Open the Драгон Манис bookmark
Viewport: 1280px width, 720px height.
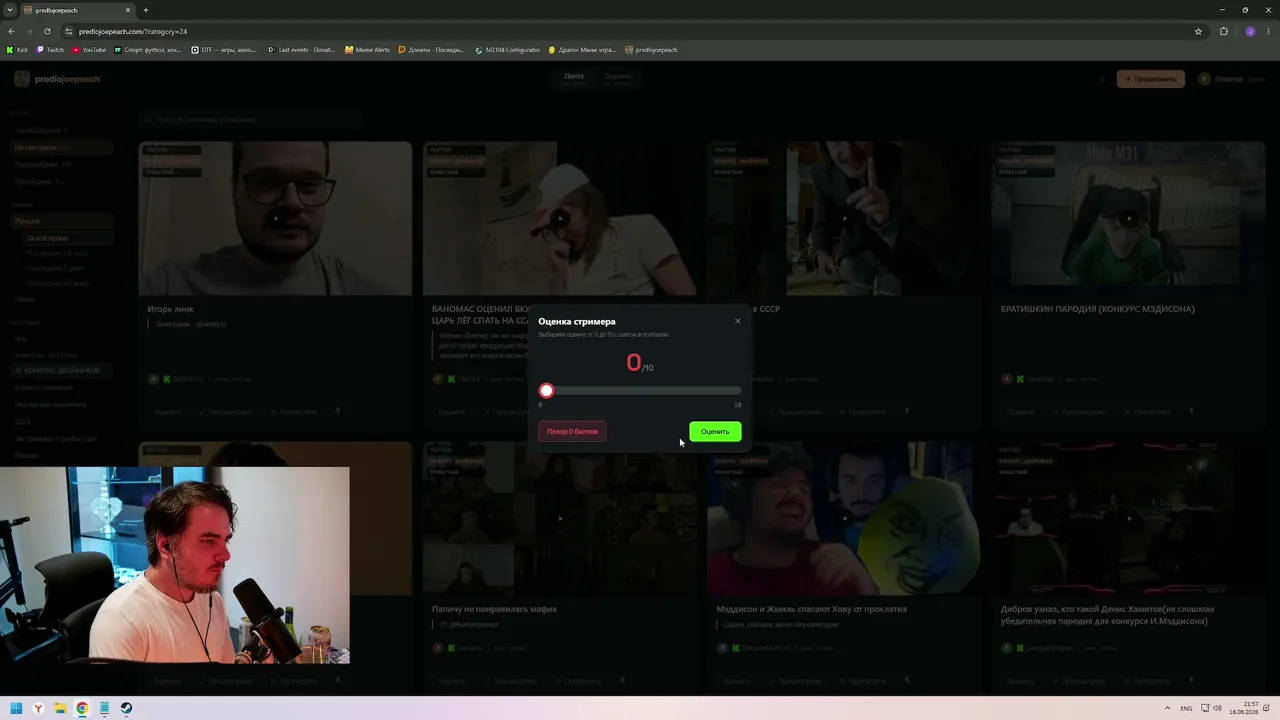click(582, 50)
